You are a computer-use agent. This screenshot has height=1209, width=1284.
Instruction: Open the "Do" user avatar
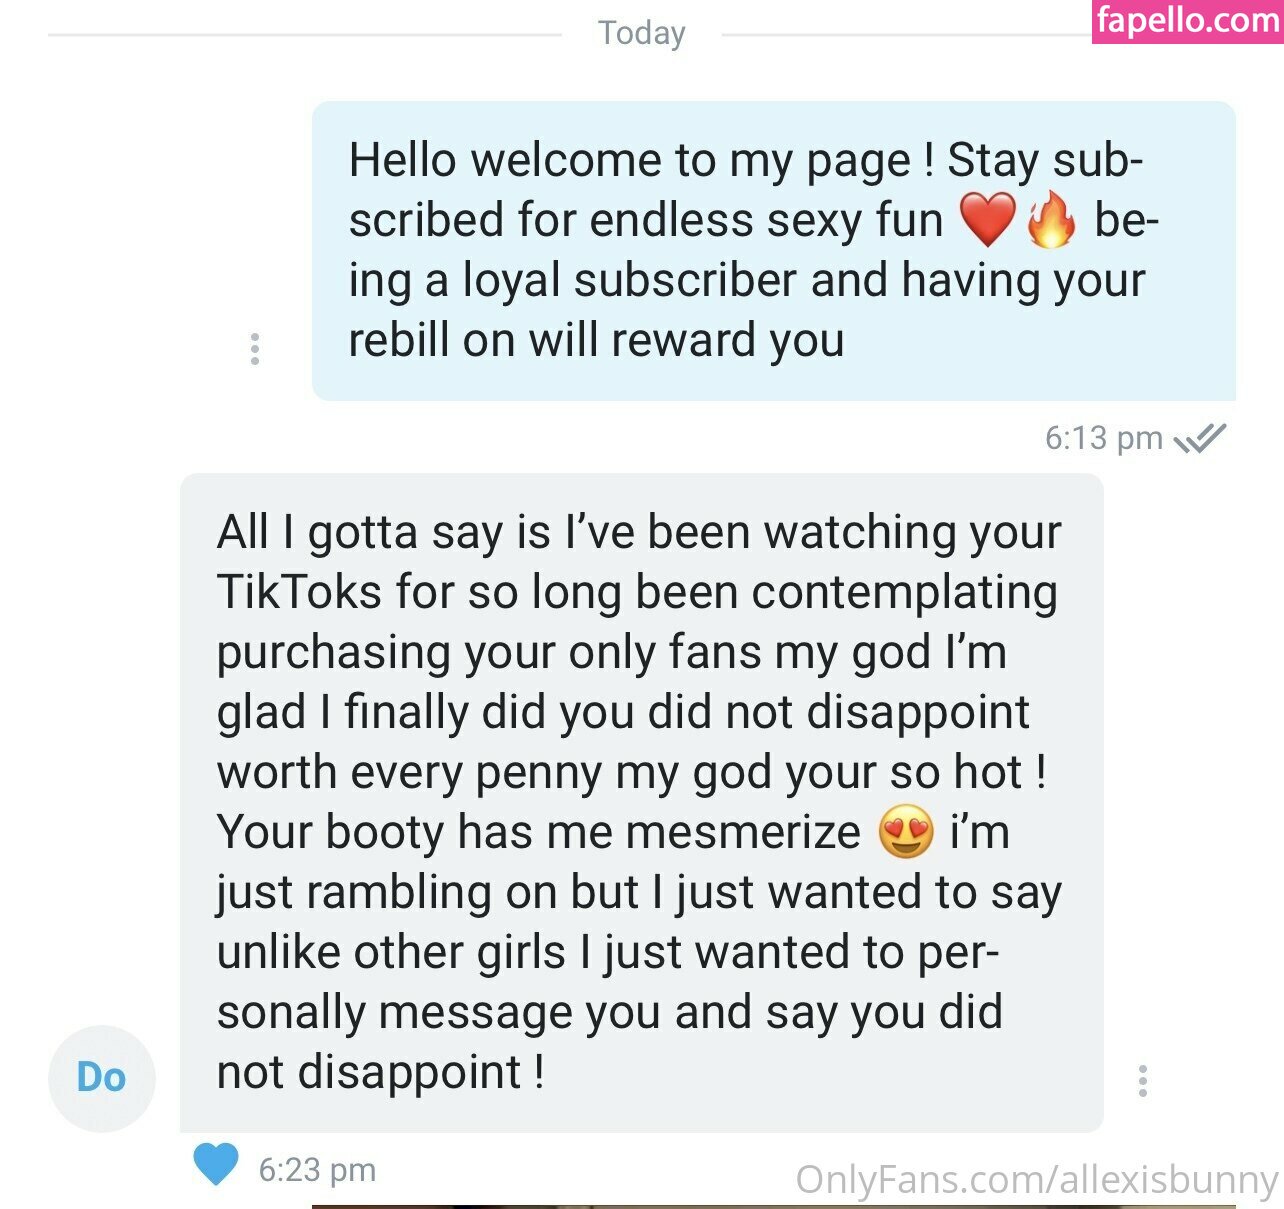click(x=102, y=1078)
